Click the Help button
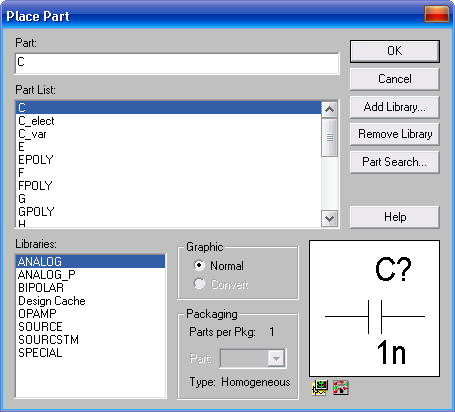Screen dimensions: 455x412 coord(395,217)
